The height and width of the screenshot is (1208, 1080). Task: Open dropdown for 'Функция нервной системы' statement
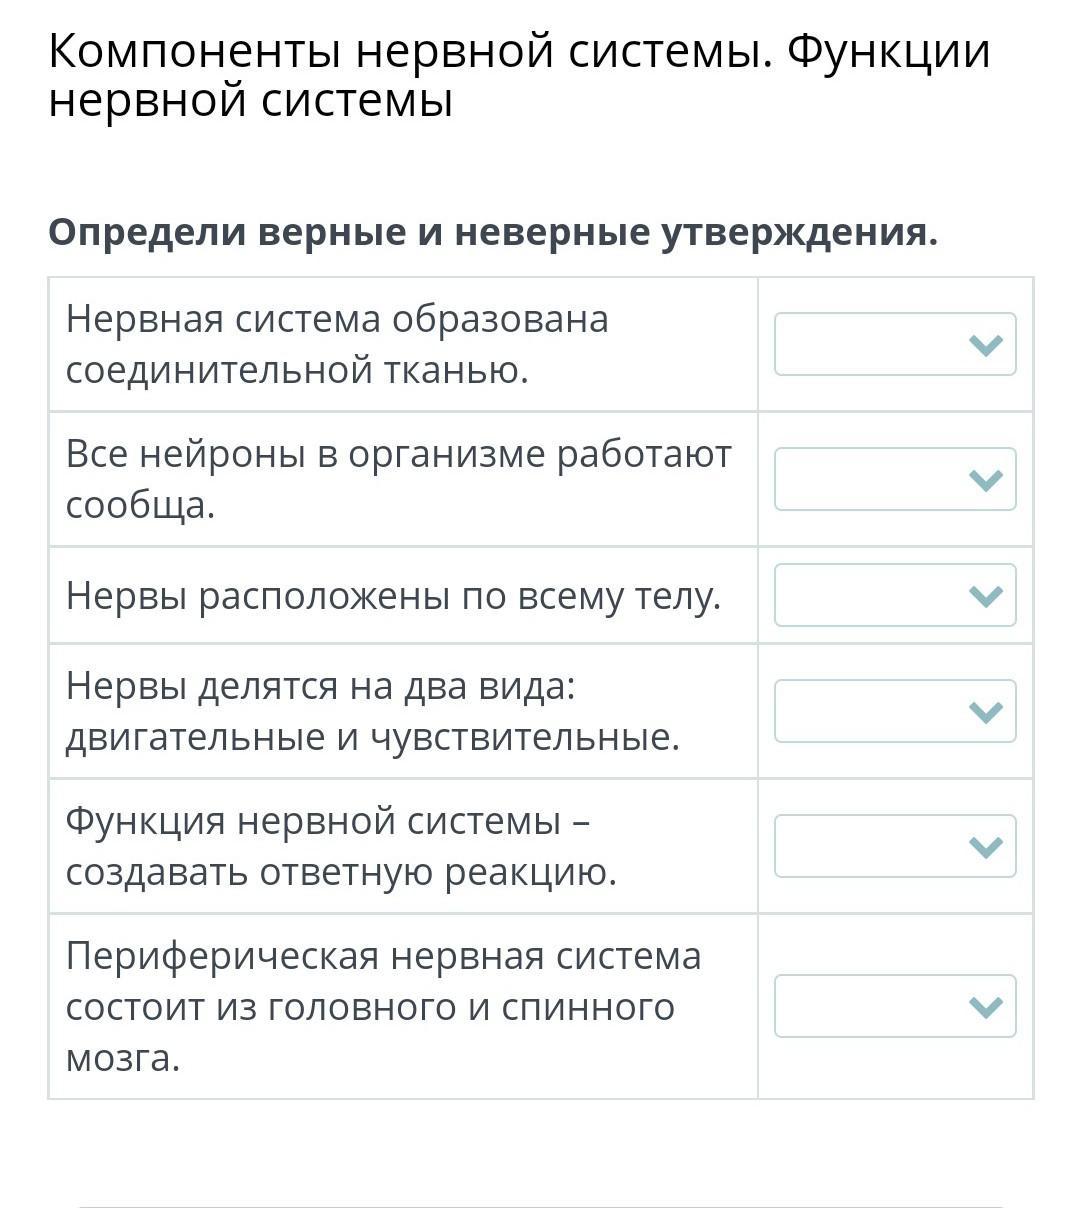pos(895,846)
